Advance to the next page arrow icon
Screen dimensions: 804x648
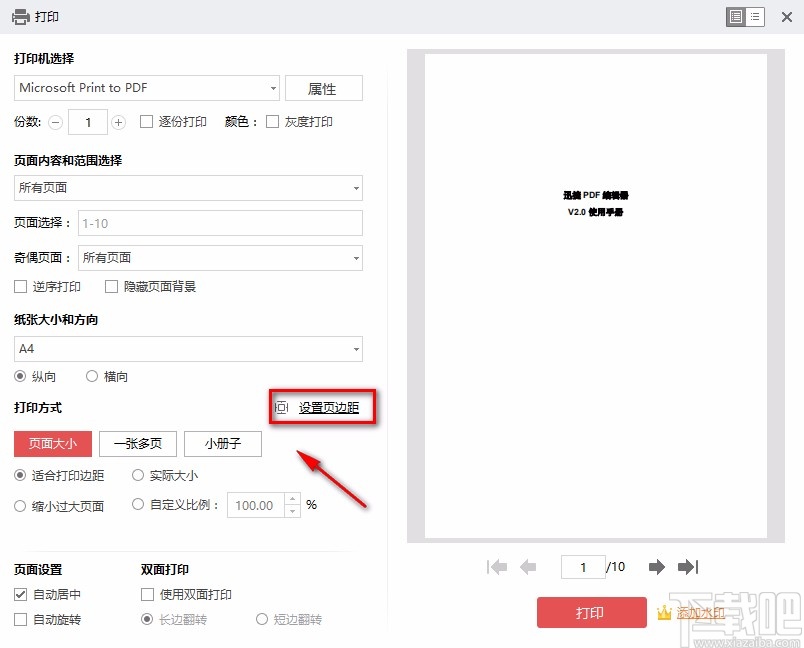[x=656, y=567]
